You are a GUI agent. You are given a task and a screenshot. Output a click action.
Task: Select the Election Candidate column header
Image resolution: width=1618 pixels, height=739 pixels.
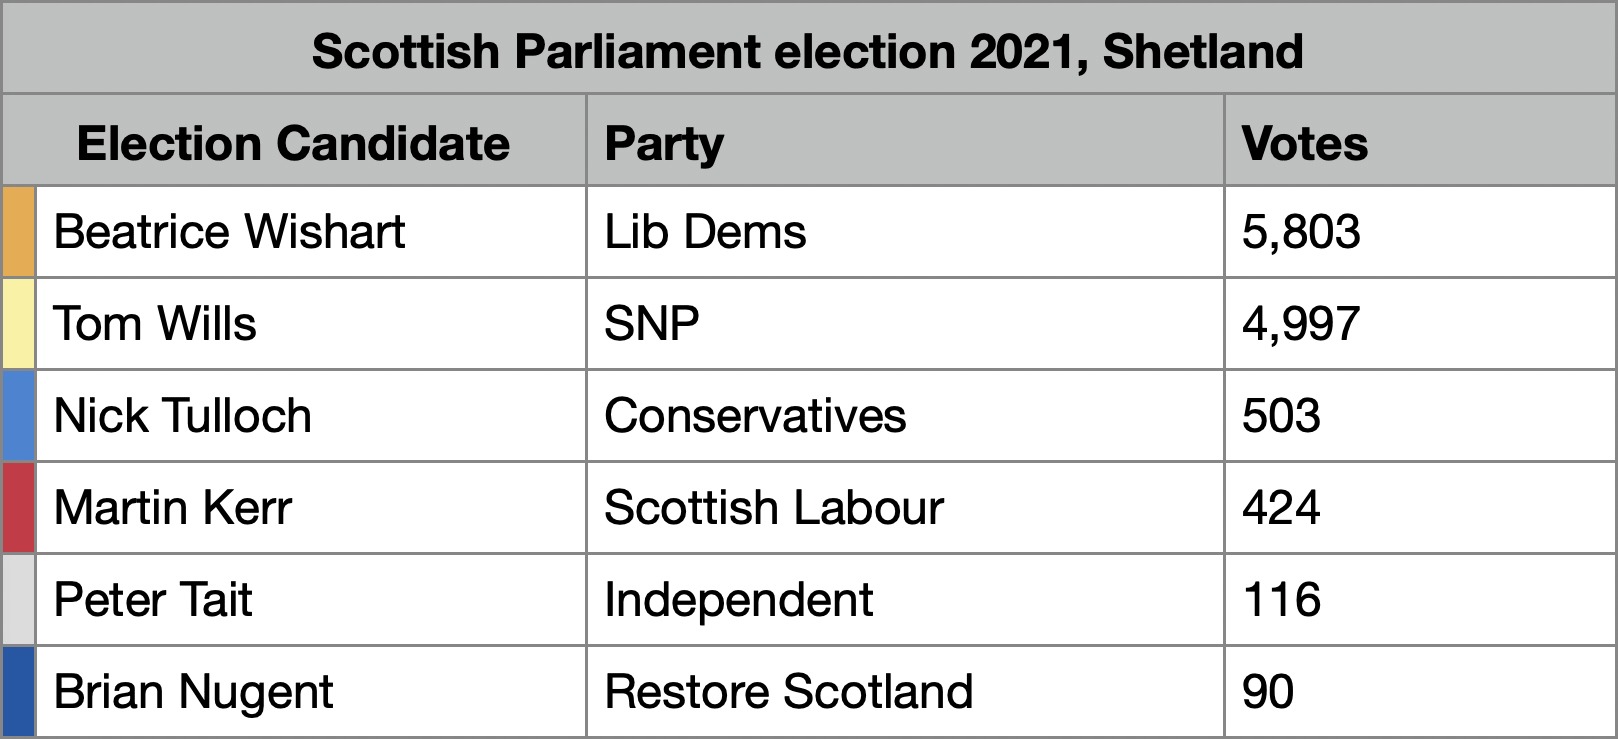(x=294, y=141)
